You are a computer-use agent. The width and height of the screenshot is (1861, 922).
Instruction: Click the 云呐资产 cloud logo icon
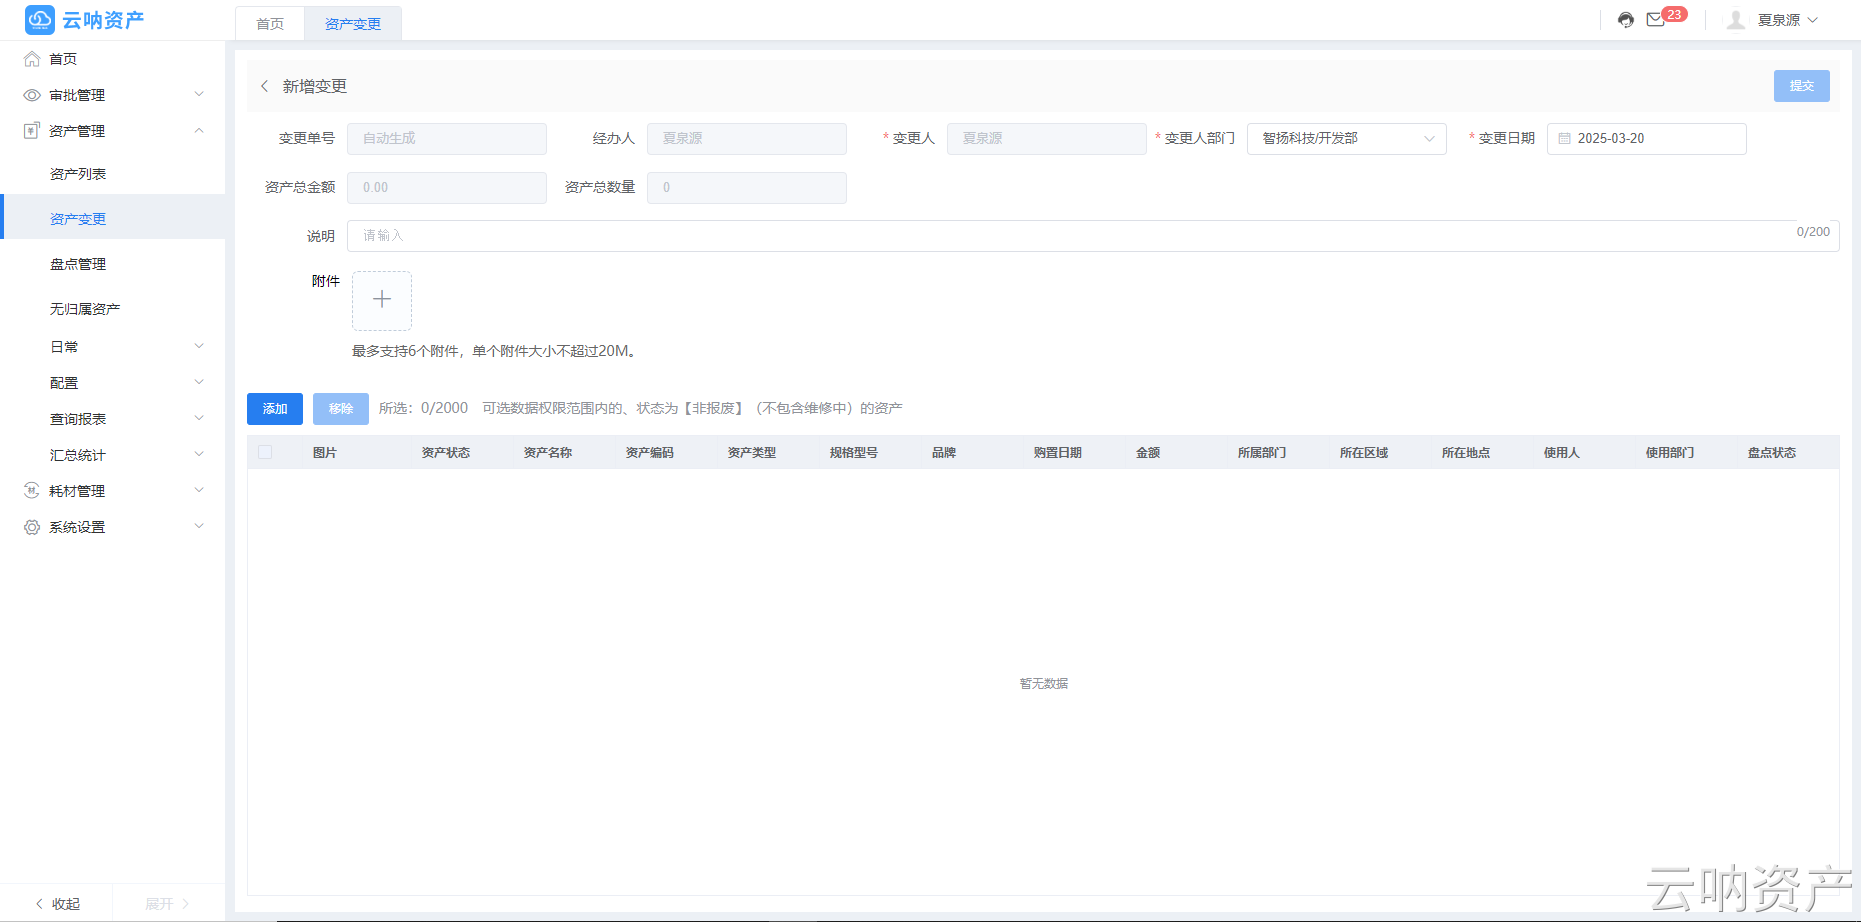(x=40, y=20)
